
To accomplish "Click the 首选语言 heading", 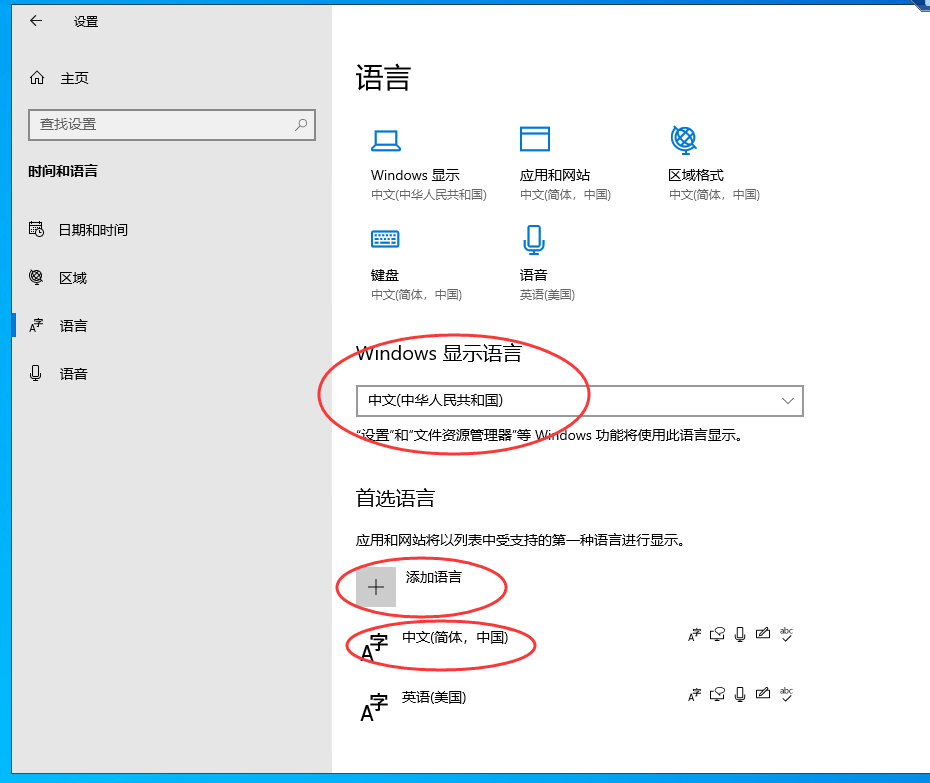I will [x=396, y=498].
